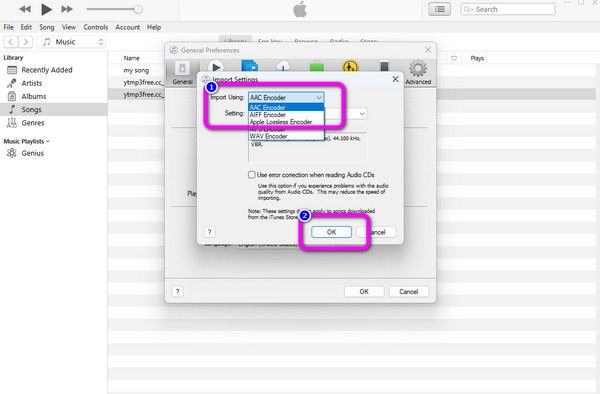
Task: Open the Music media picker dropdown
Action: (72, 42)
